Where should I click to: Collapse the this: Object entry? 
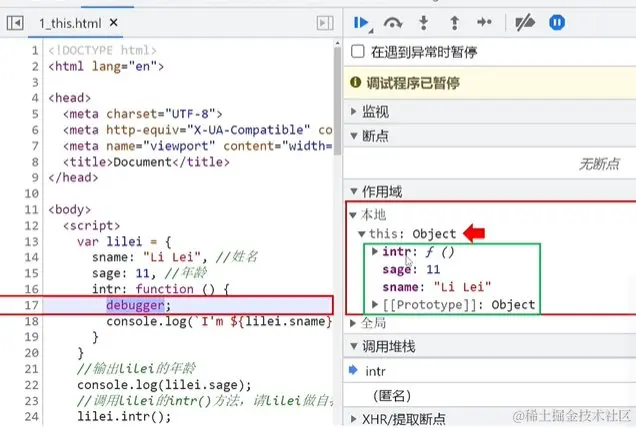click(x=362, y=234)
